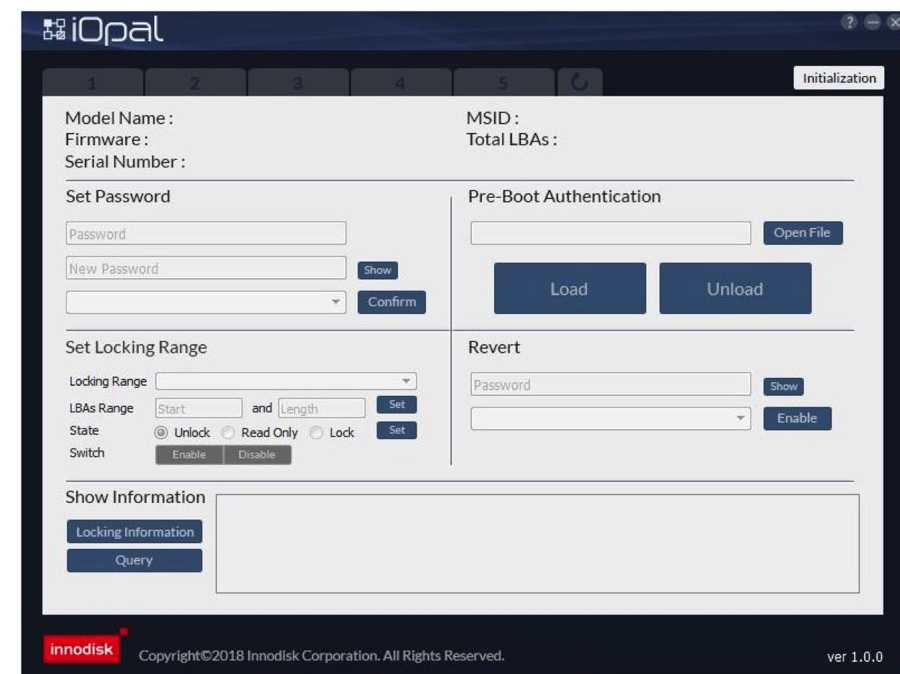Select the Read Only state option
This screenshot has width=900, height=674.
[x=228, y=432]
